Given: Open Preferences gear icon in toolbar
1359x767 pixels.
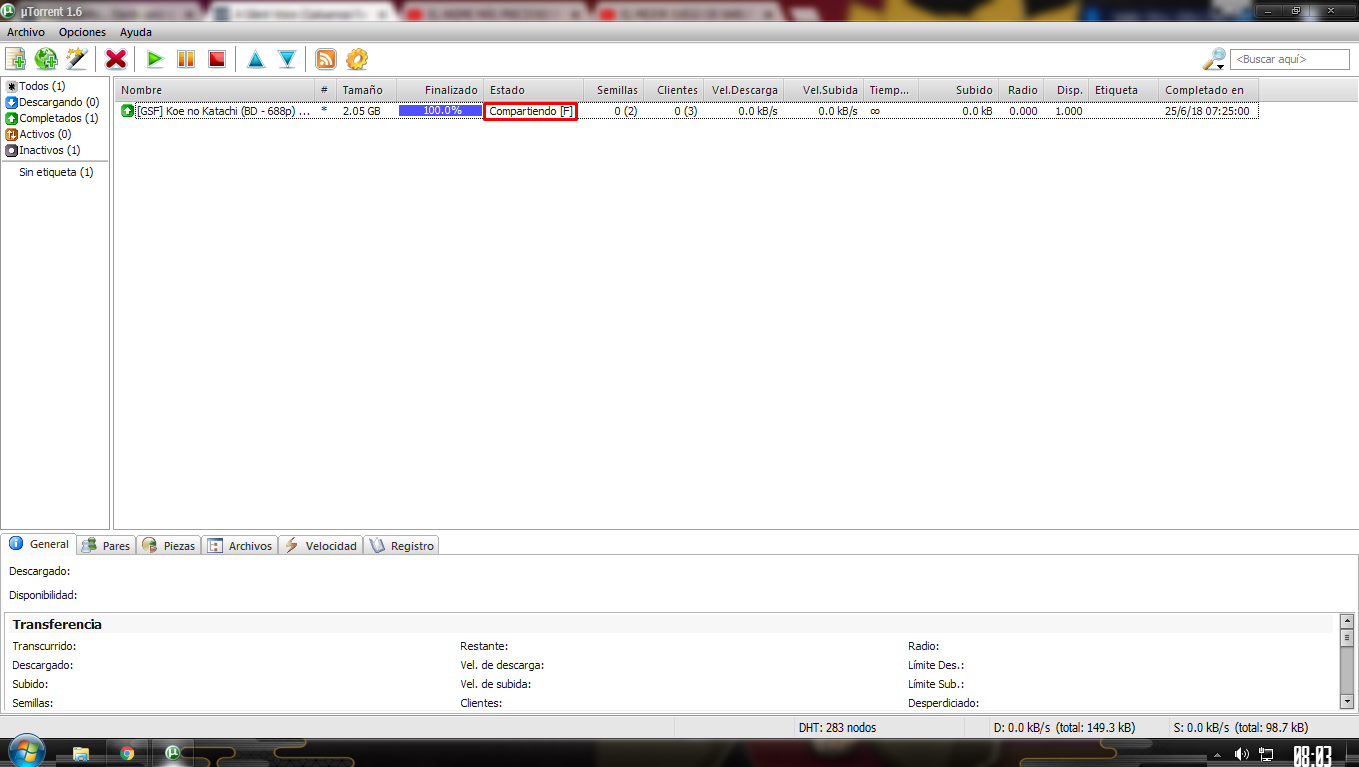Looking at the screenshot, I should click(x=357, y=59).
